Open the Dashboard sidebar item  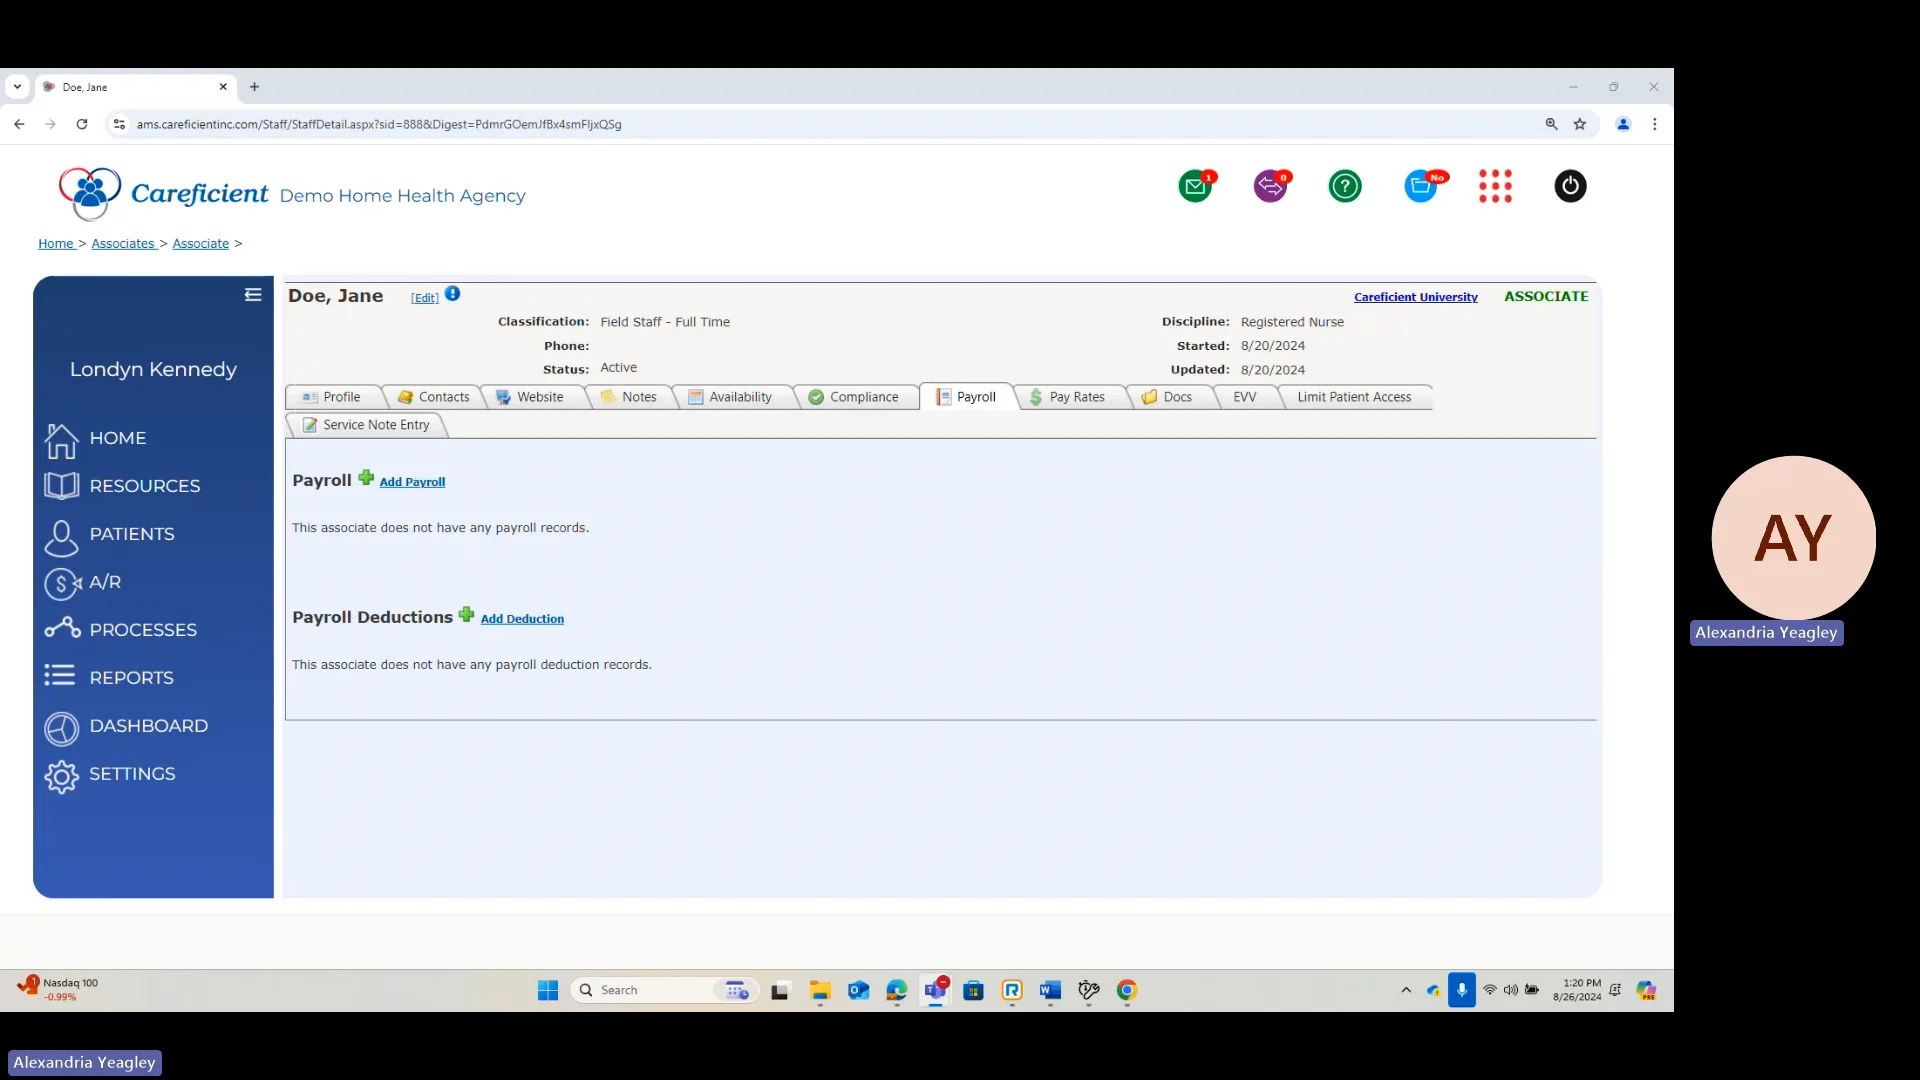[148, 726]
